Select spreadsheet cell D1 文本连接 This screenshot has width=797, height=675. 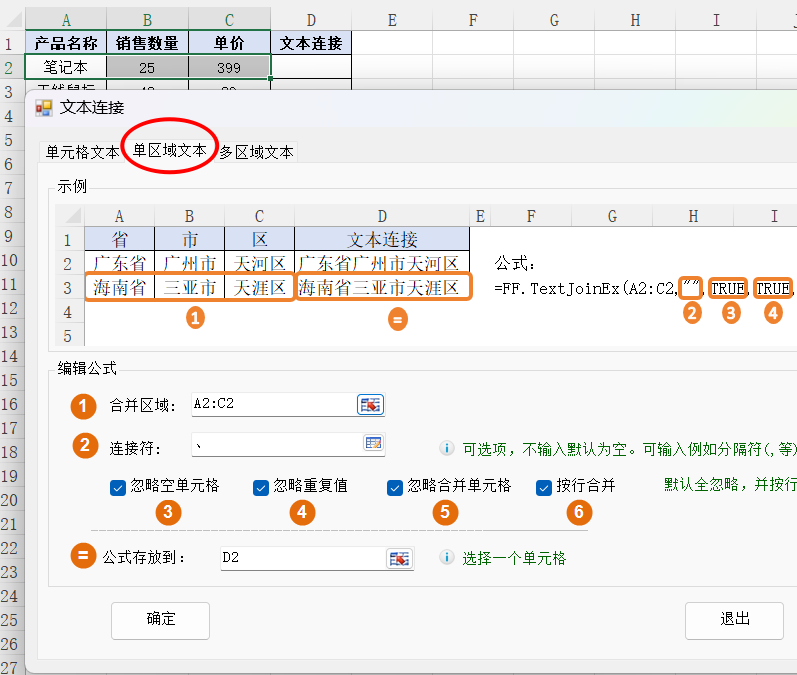310,43
